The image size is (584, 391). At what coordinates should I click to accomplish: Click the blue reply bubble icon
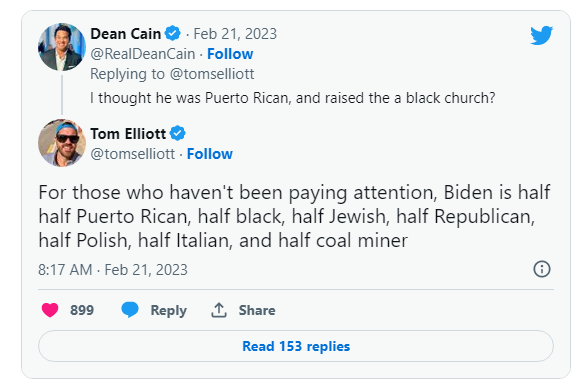[130, 309]
